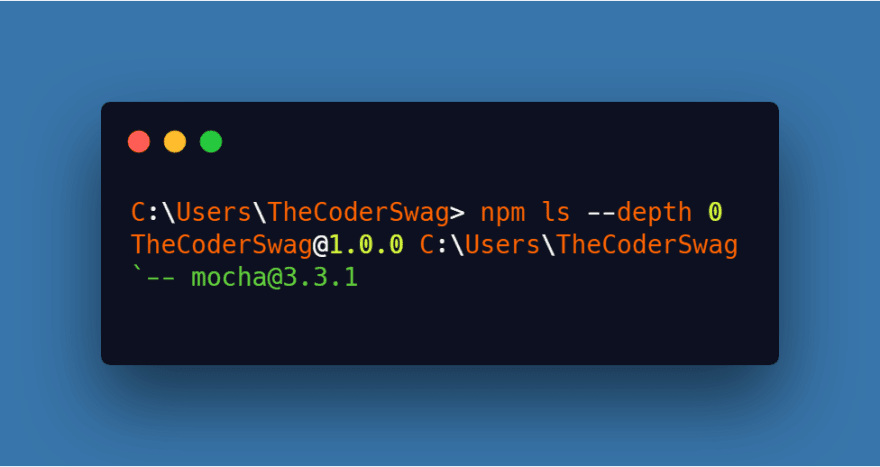The width and height of the screenshot is (880, 467).
Task: Click the 1.0.0 version number
Action: [366, 245]
